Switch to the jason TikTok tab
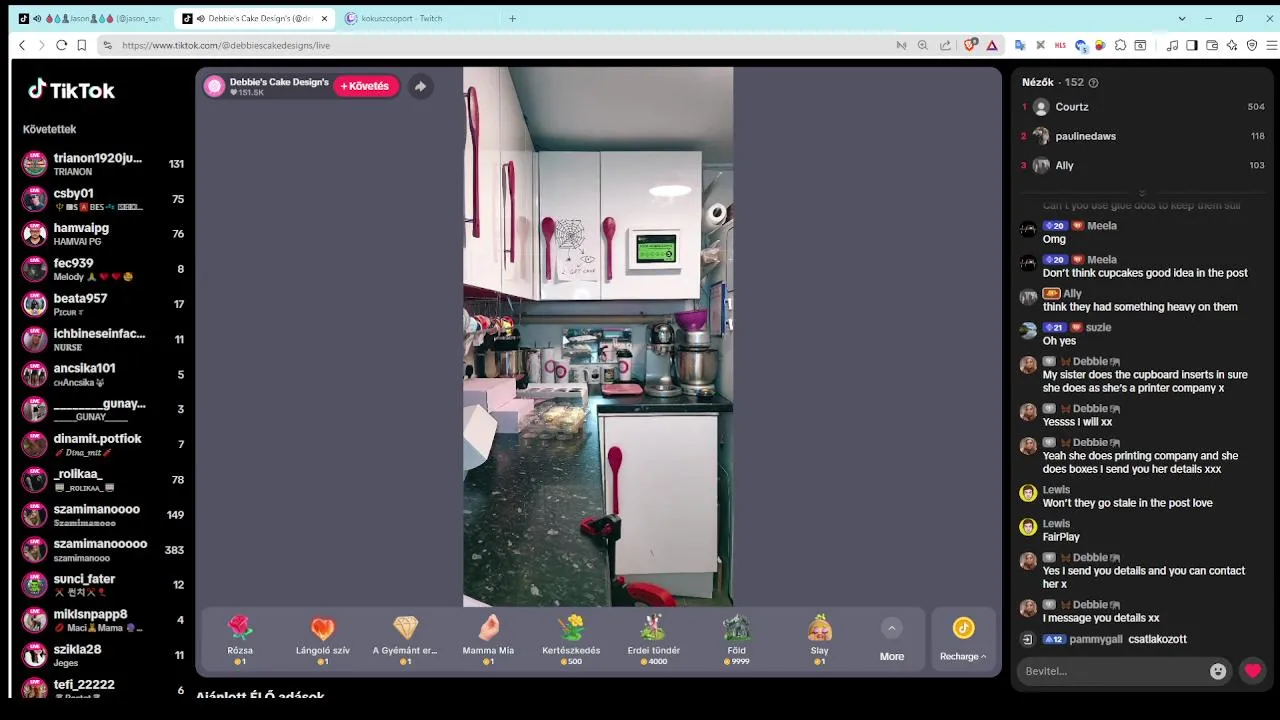Viewport: 1280px width, 720px height. 90,18
